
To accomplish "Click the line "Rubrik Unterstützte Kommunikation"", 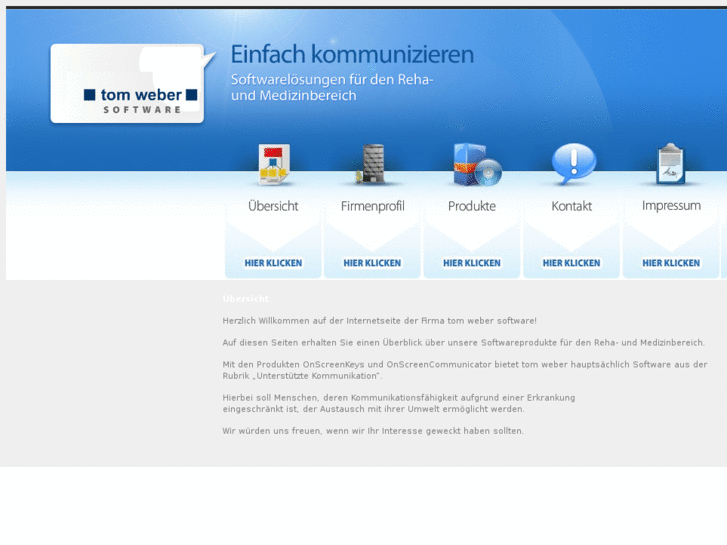I will (302, 376).
